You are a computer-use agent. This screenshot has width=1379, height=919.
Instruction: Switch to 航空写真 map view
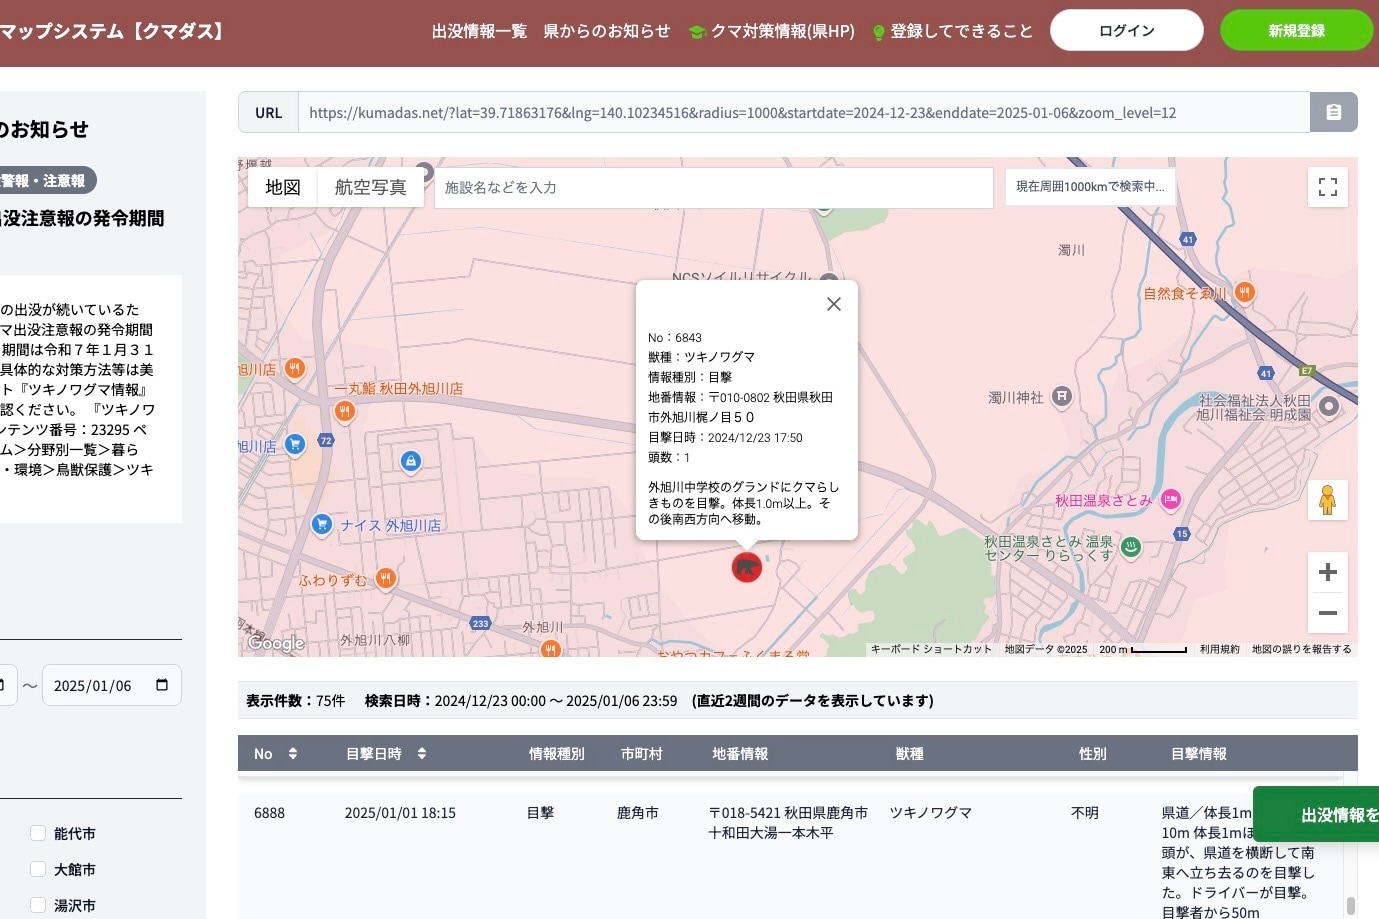click(x=370, y=187)
